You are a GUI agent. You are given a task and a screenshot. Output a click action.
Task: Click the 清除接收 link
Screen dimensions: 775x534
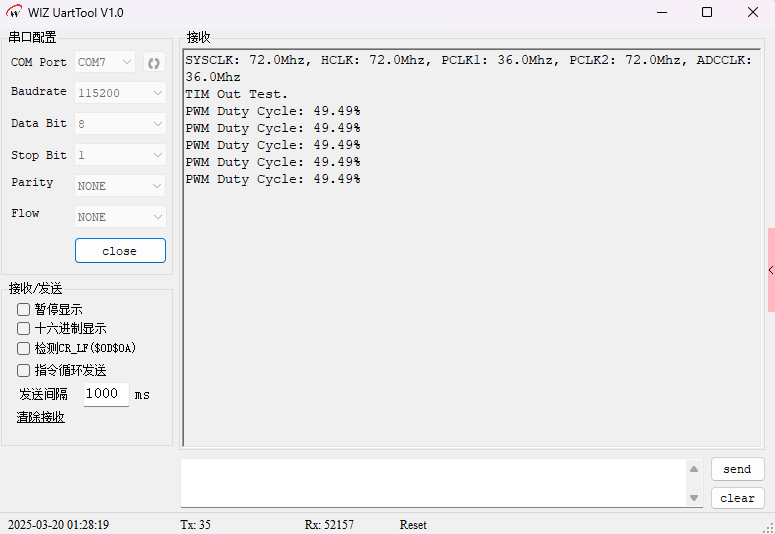coord(41,417)
